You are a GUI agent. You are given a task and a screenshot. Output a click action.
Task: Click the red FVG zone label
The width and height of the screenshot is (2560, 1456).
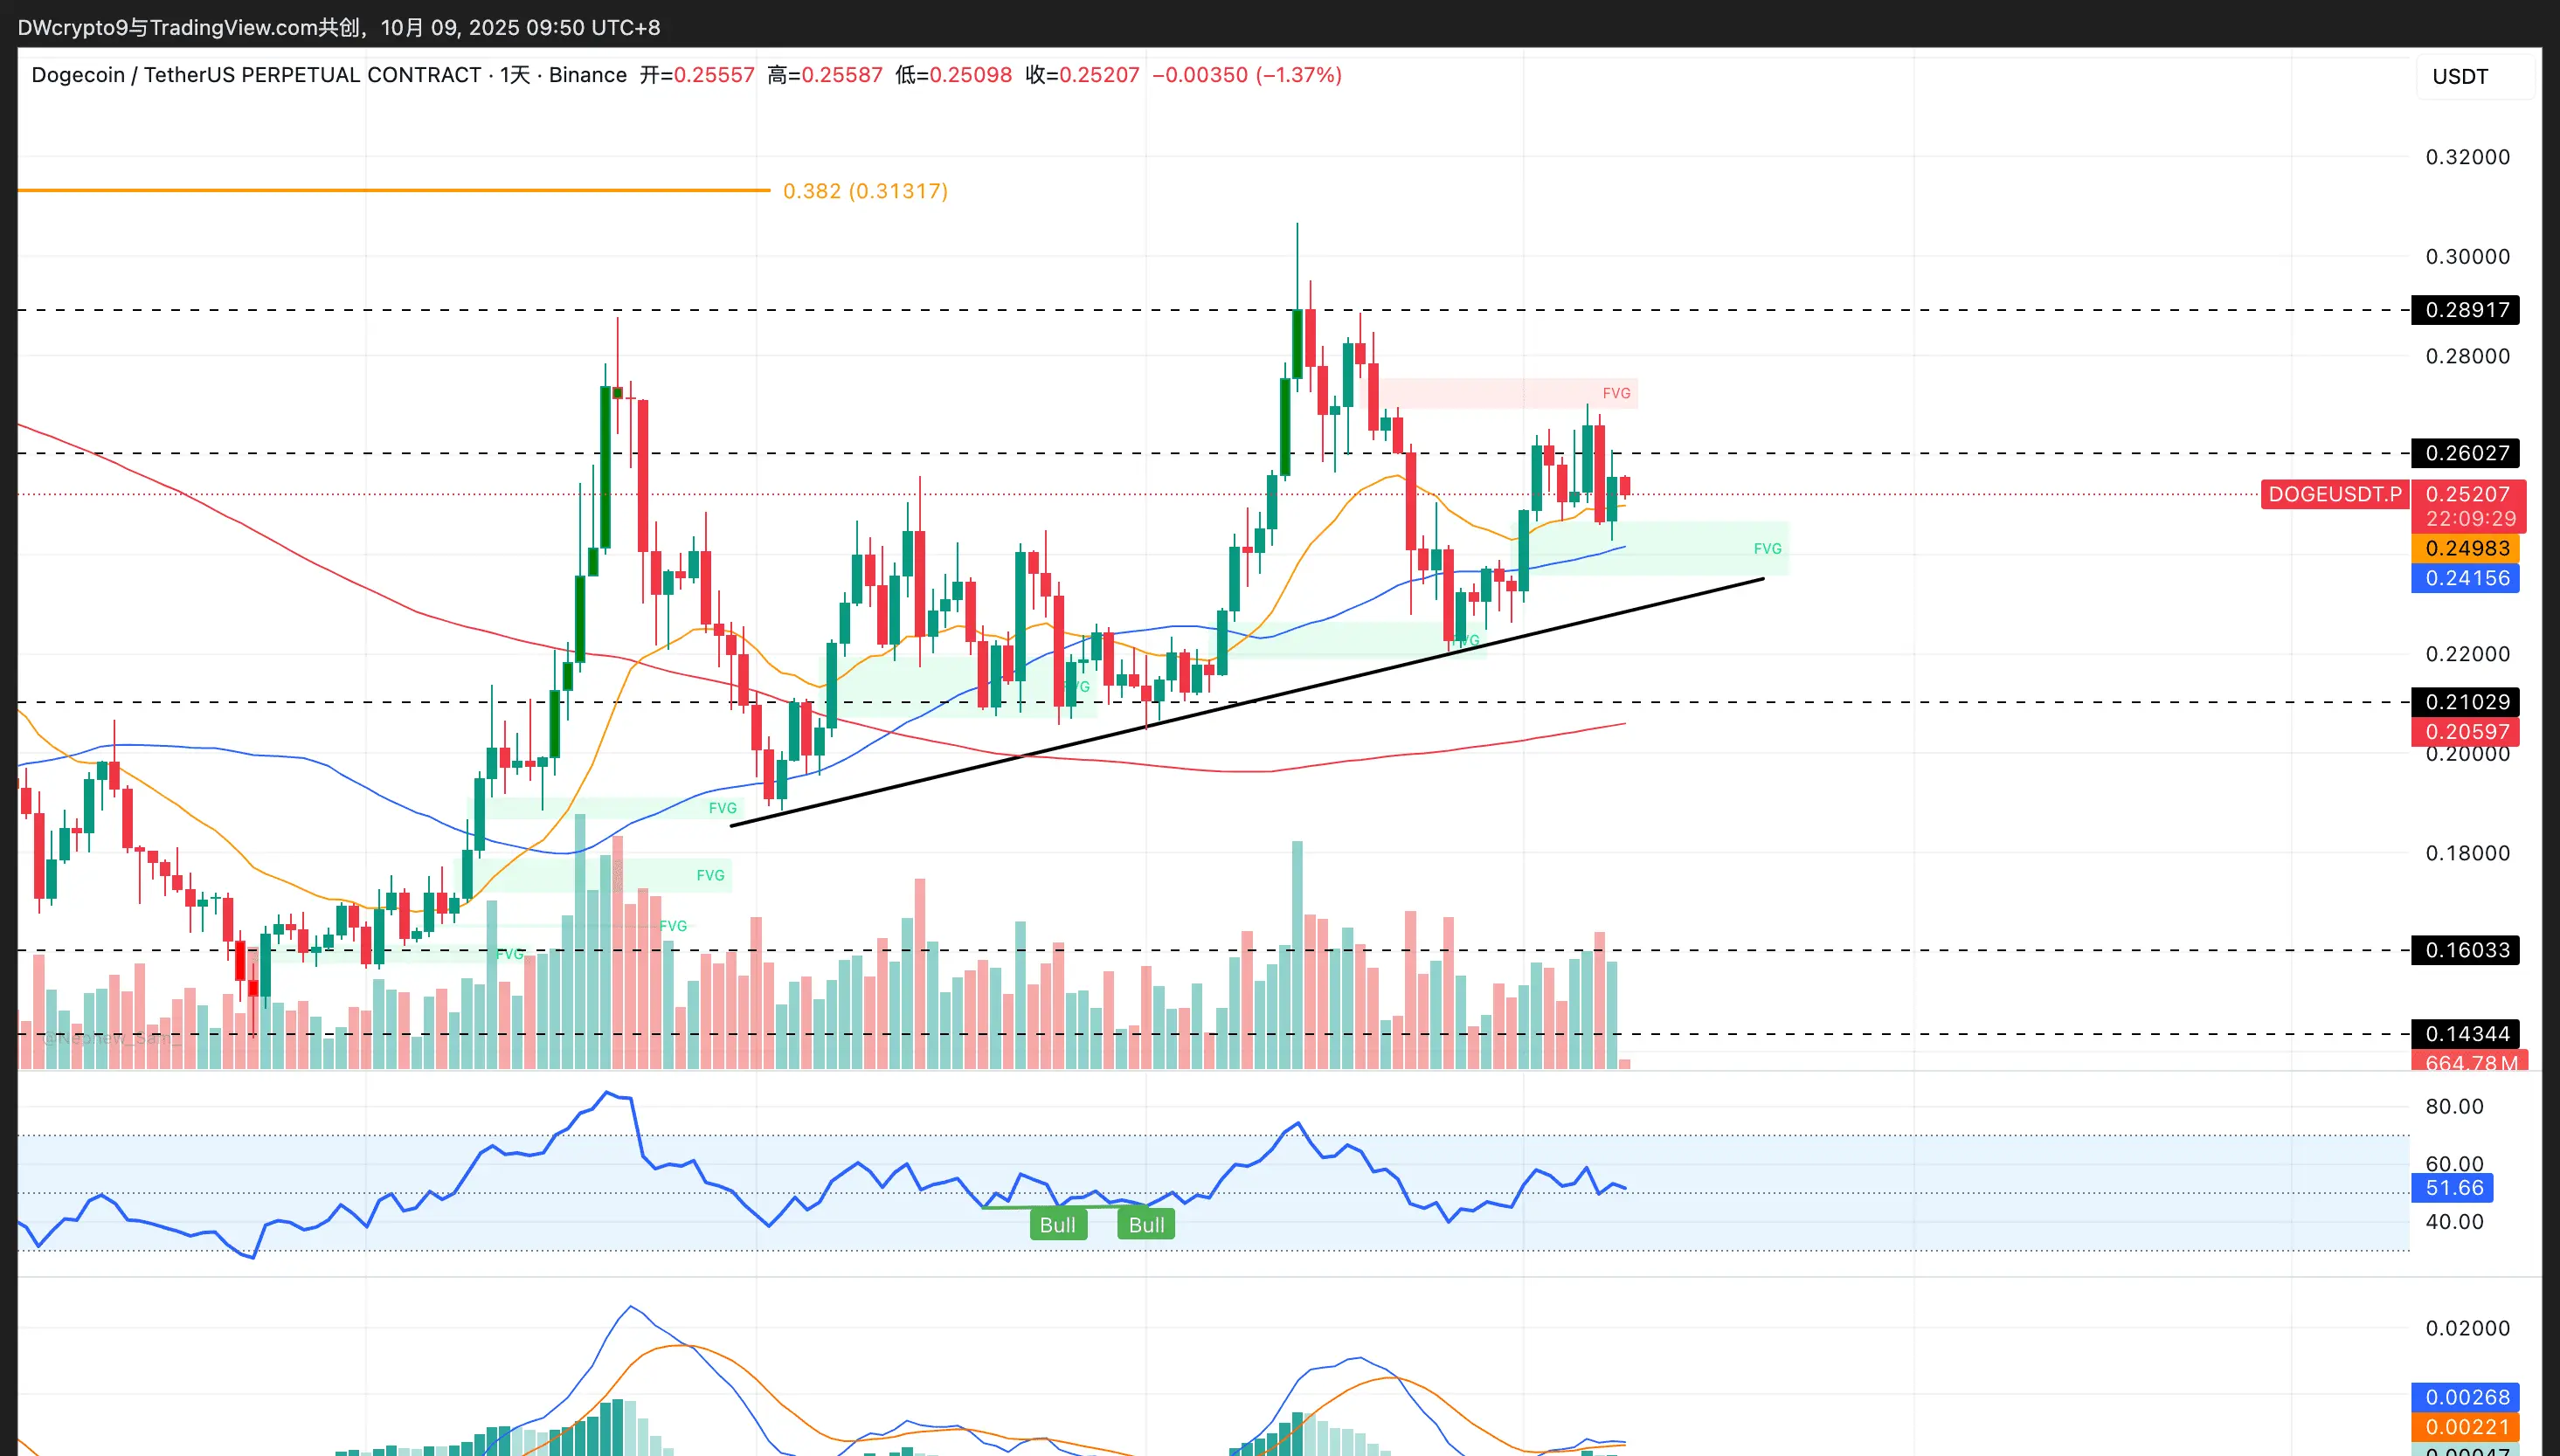pos(1616,393)
